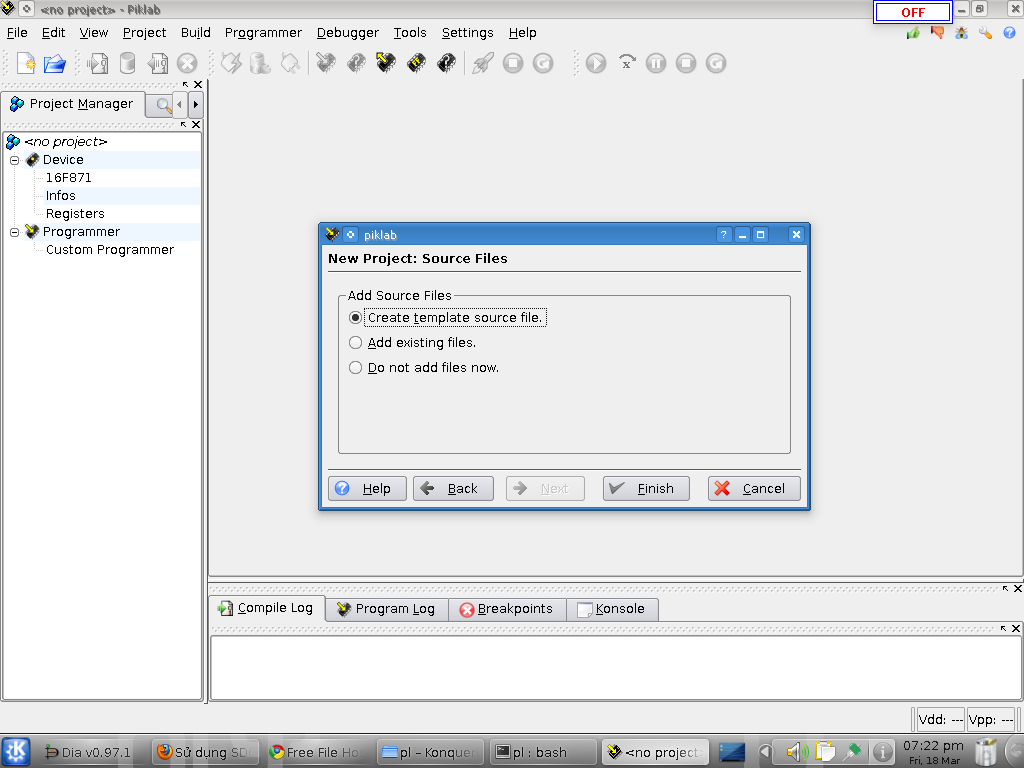Select 16F871 device in project tree
This screenshot has width=1024, height=768.
69,178
